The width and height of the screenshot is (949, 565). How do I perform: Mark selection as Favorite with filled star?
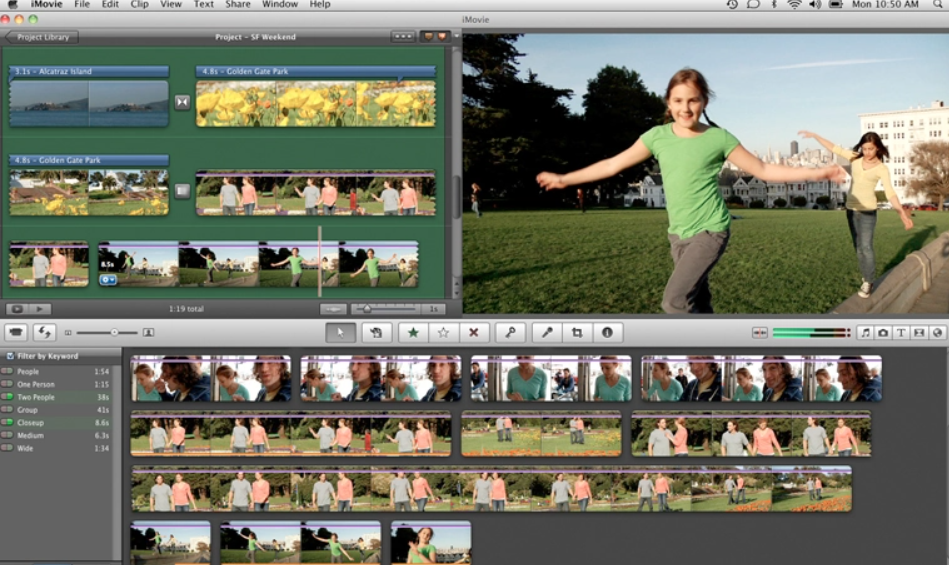(412, 332)
